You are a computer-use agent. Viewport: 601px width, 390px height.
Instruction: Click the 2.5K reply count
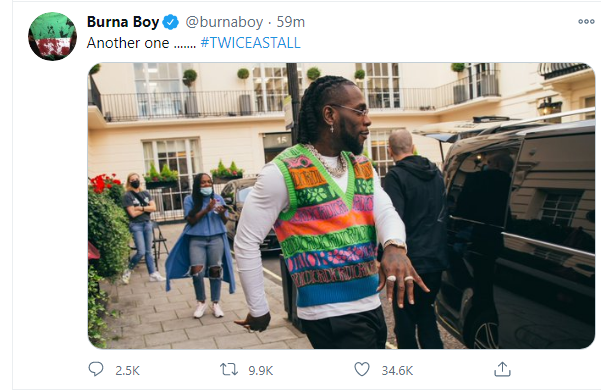tap(127, 370)
